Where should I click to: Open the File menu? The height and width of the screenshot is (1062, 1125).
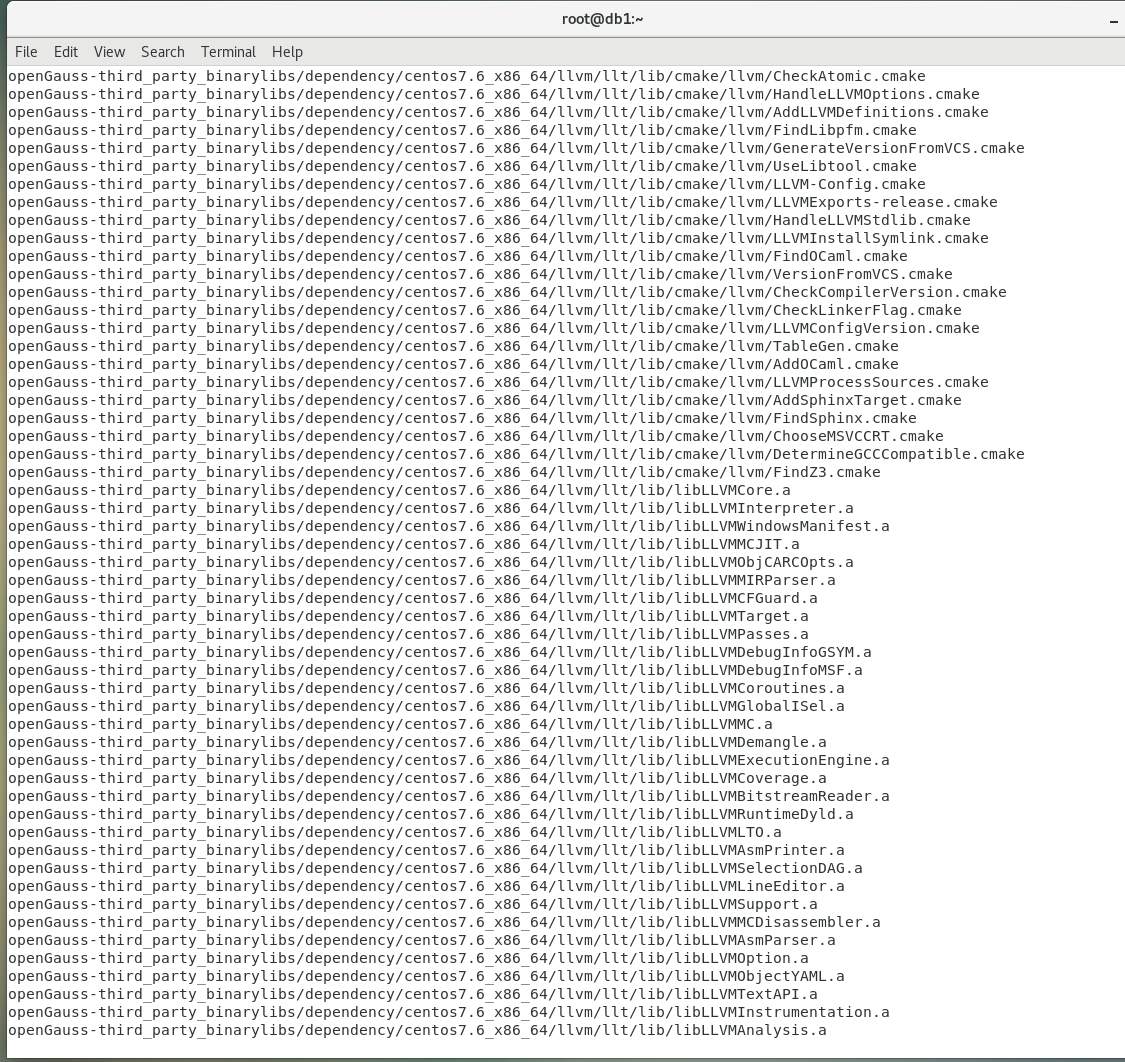coord(26,52)
